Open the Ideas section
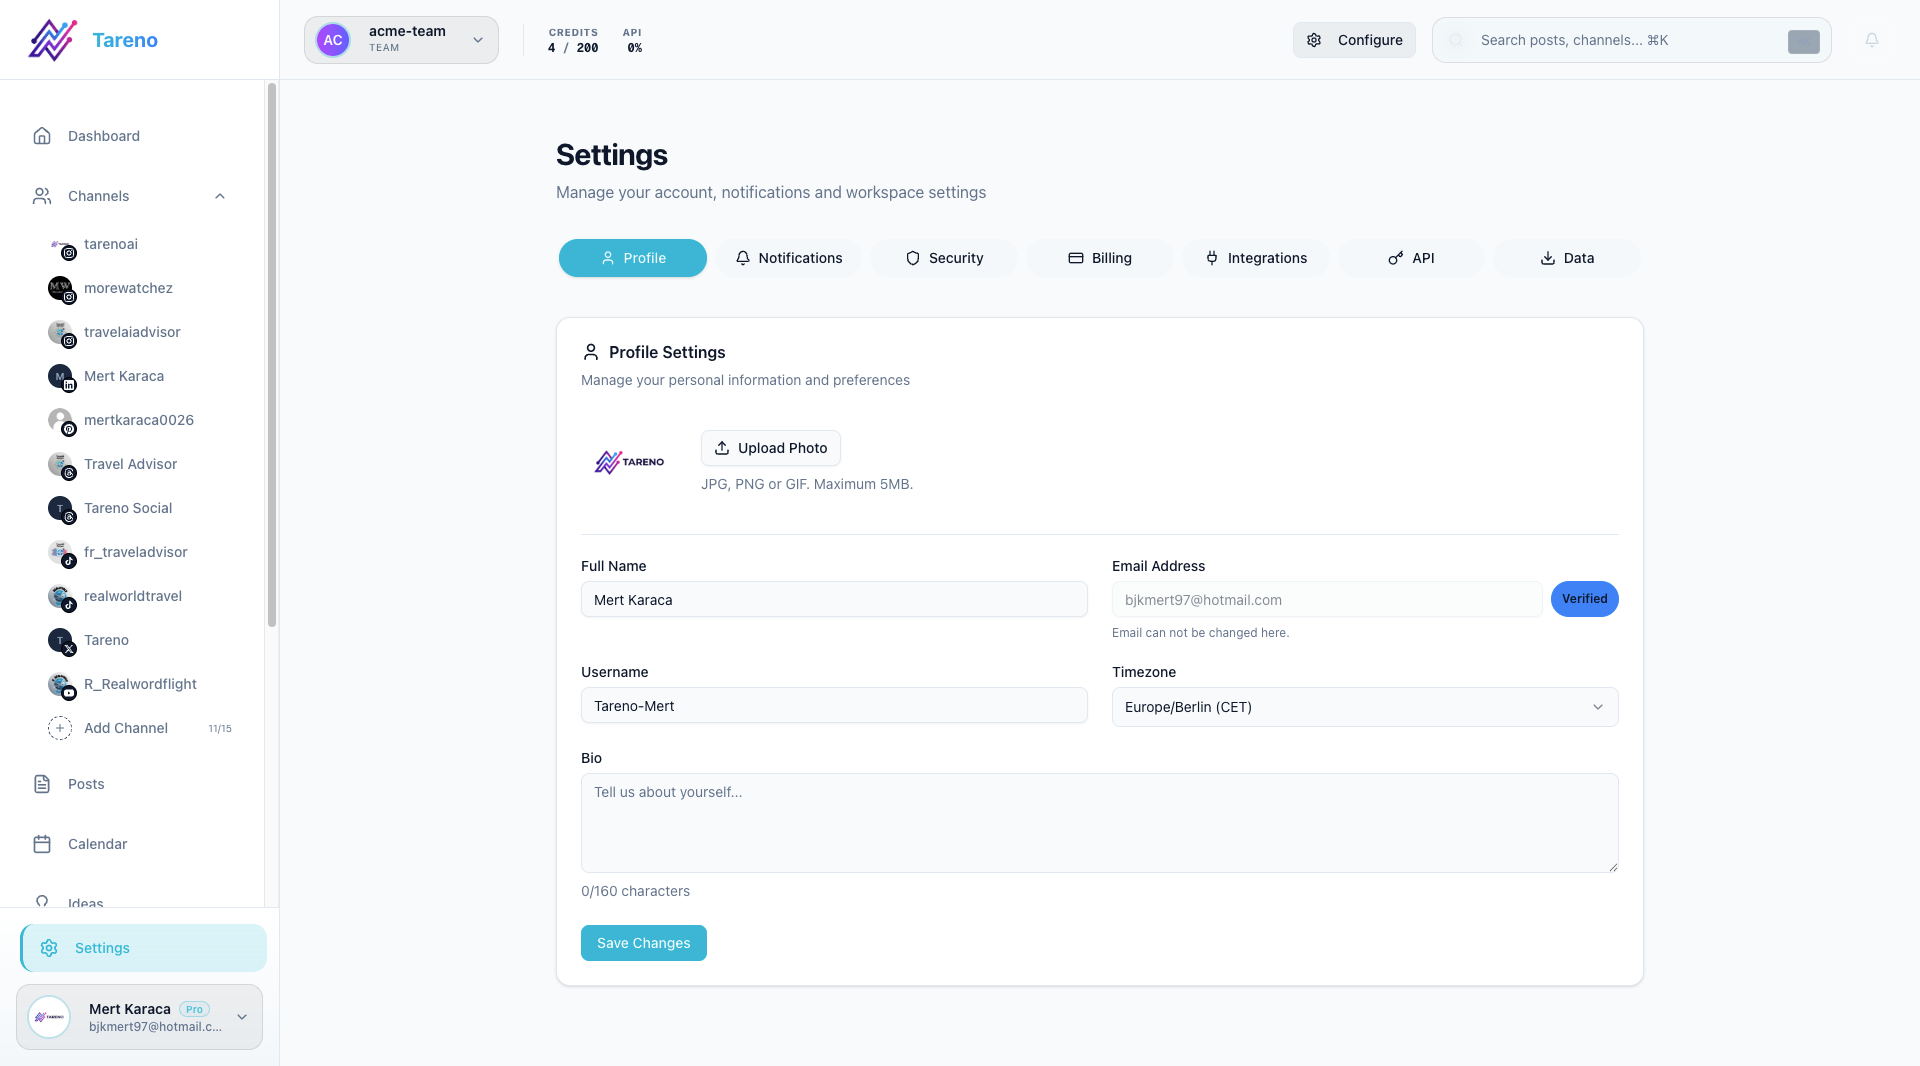This screenshot has width=1920, height=1066. [x=85, y=903]
